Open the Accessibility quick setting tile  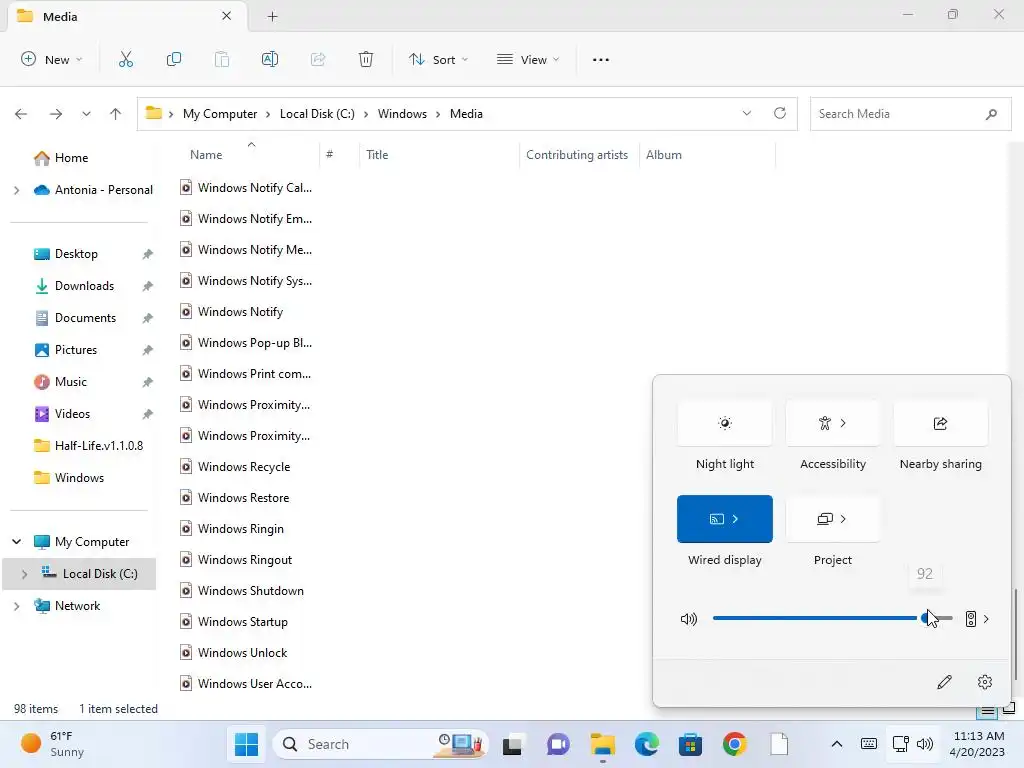point(833,424)
